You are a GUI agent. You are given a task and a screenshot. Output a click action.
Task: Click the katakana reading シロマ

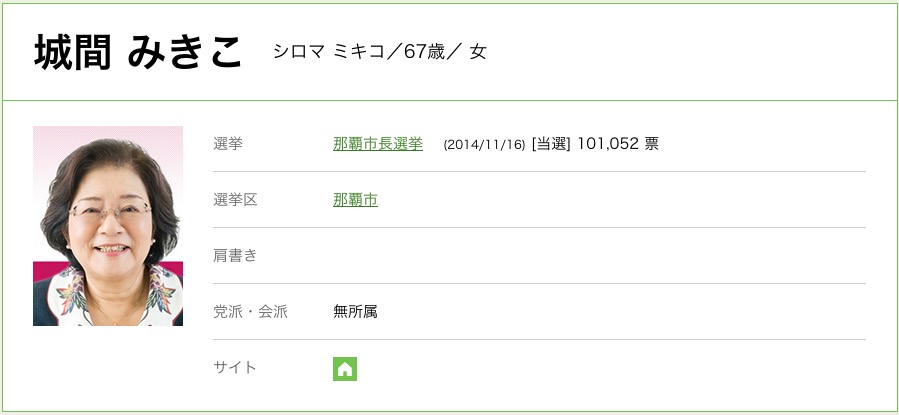[300, 52]
